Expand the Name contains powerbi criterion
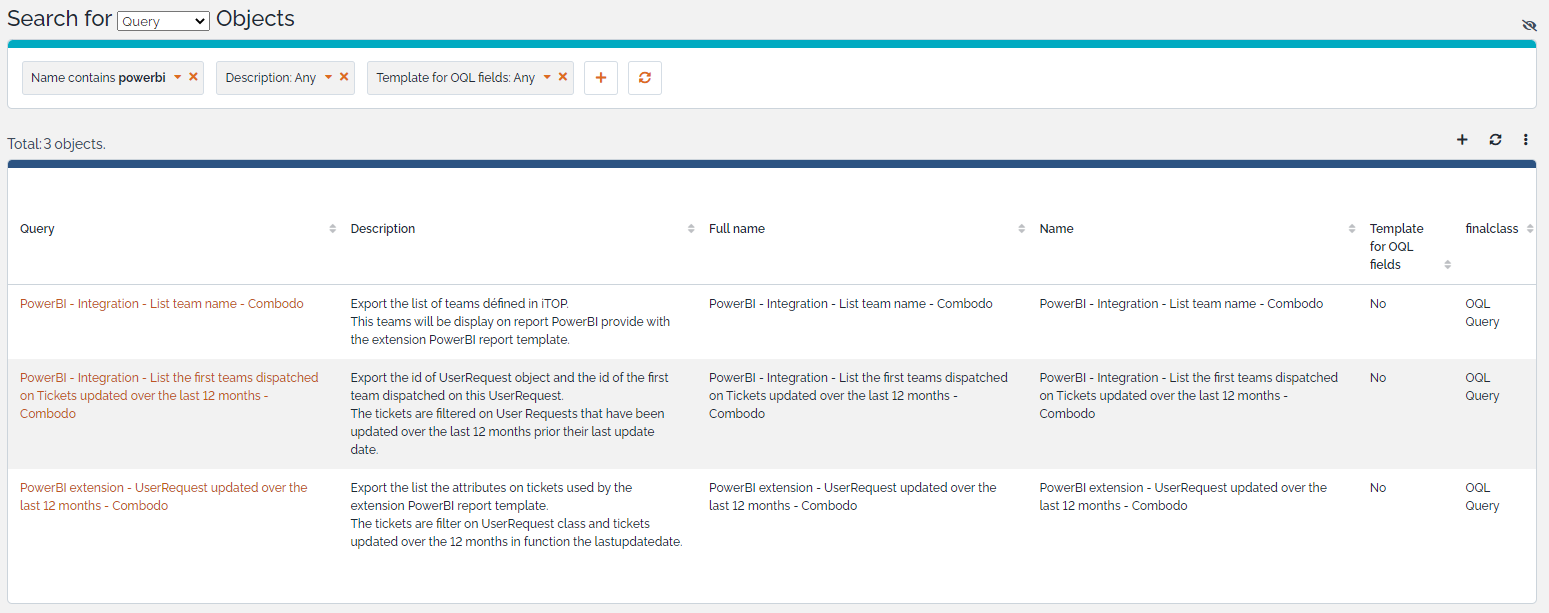The image size is (1549, 613). (178, 77)
